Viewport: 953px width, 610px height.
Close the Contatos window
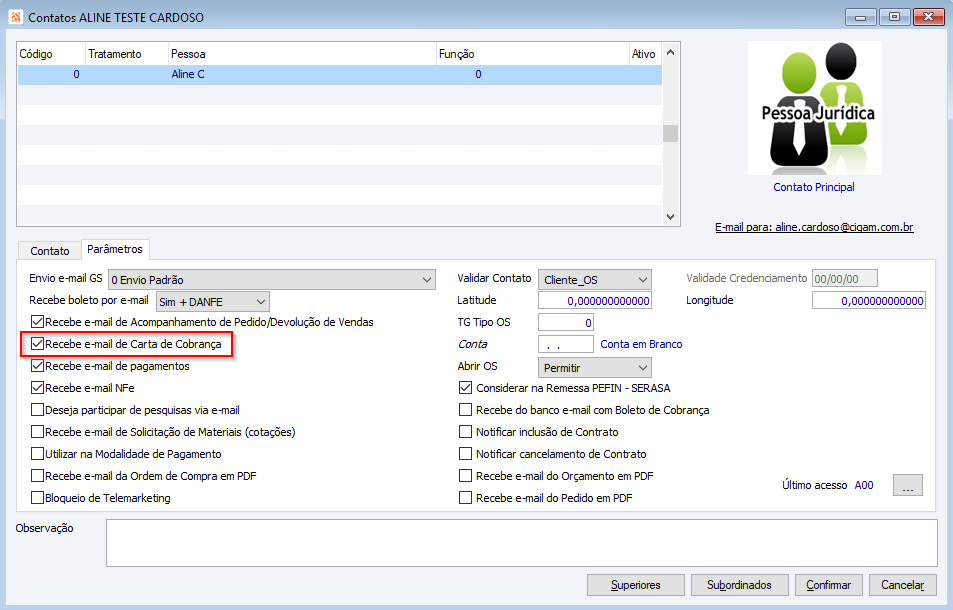tap(929, 17)
